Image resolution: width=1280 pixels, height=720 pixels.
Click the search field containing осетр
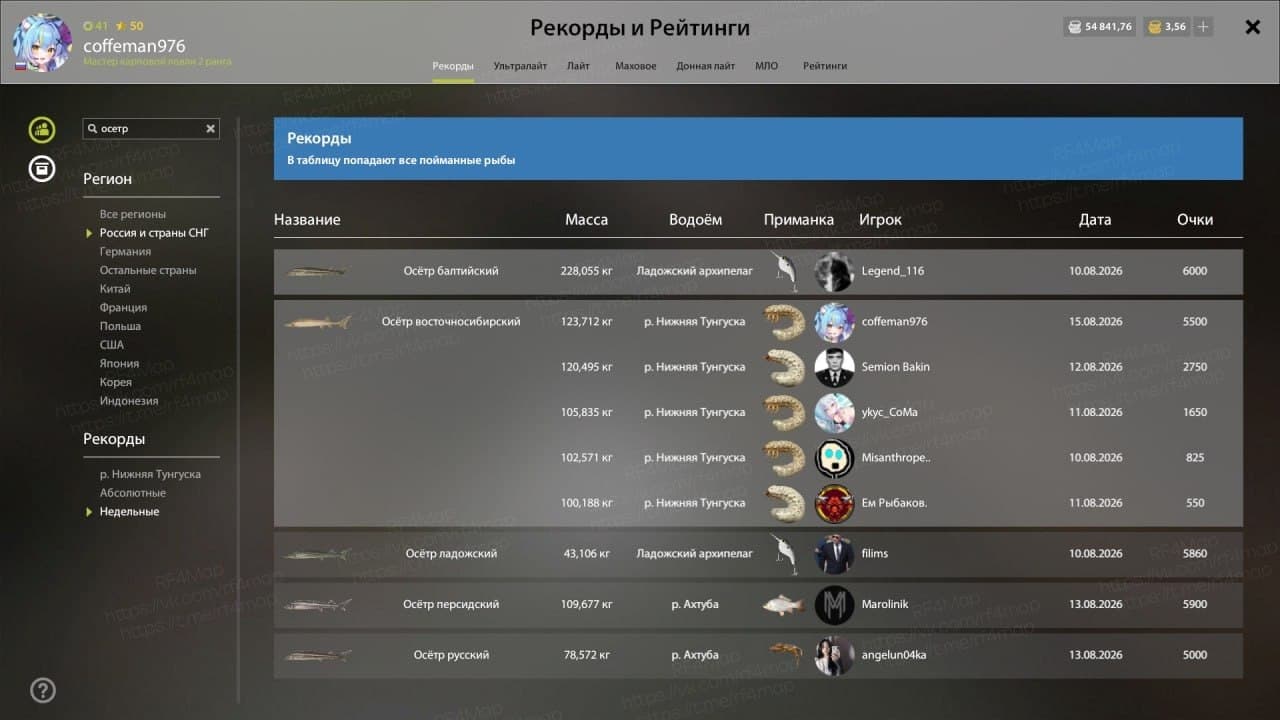click(151, 128)
